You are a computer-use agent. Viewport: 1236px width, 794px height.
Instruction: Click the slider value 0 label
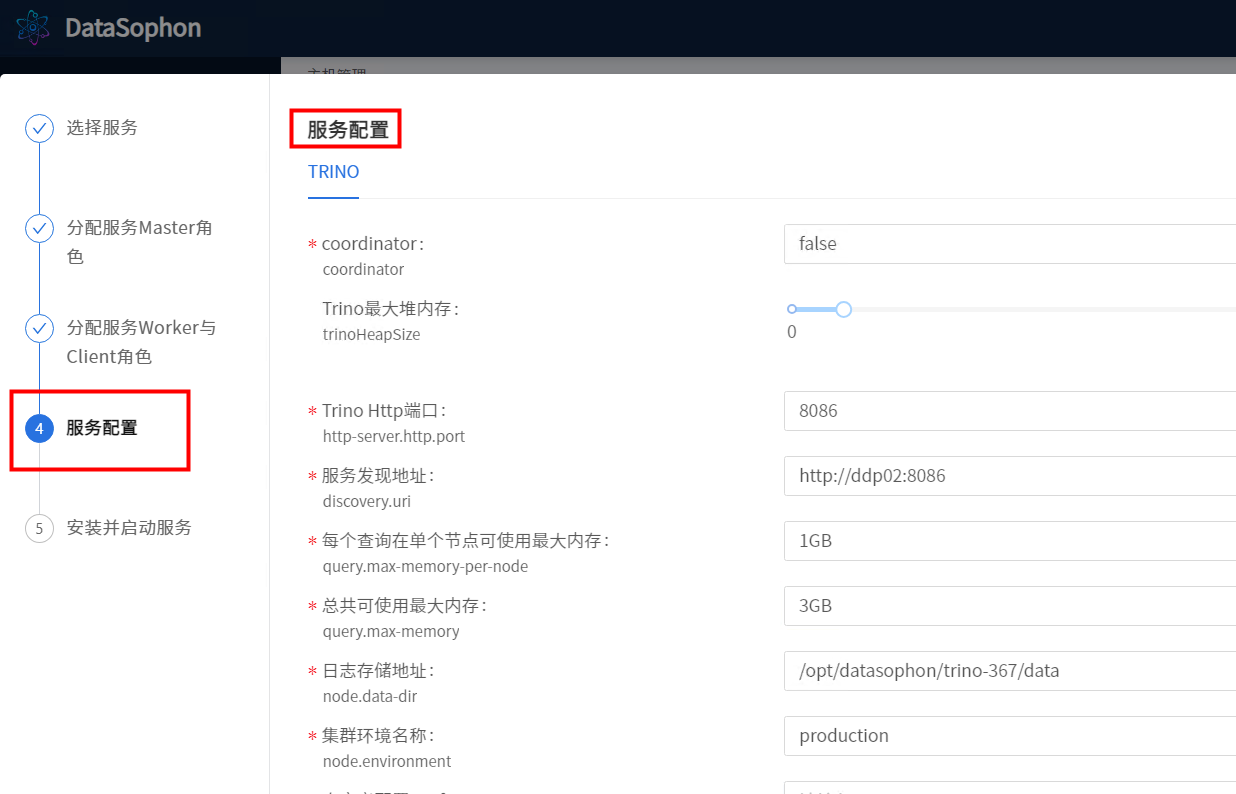click(792, 332)
